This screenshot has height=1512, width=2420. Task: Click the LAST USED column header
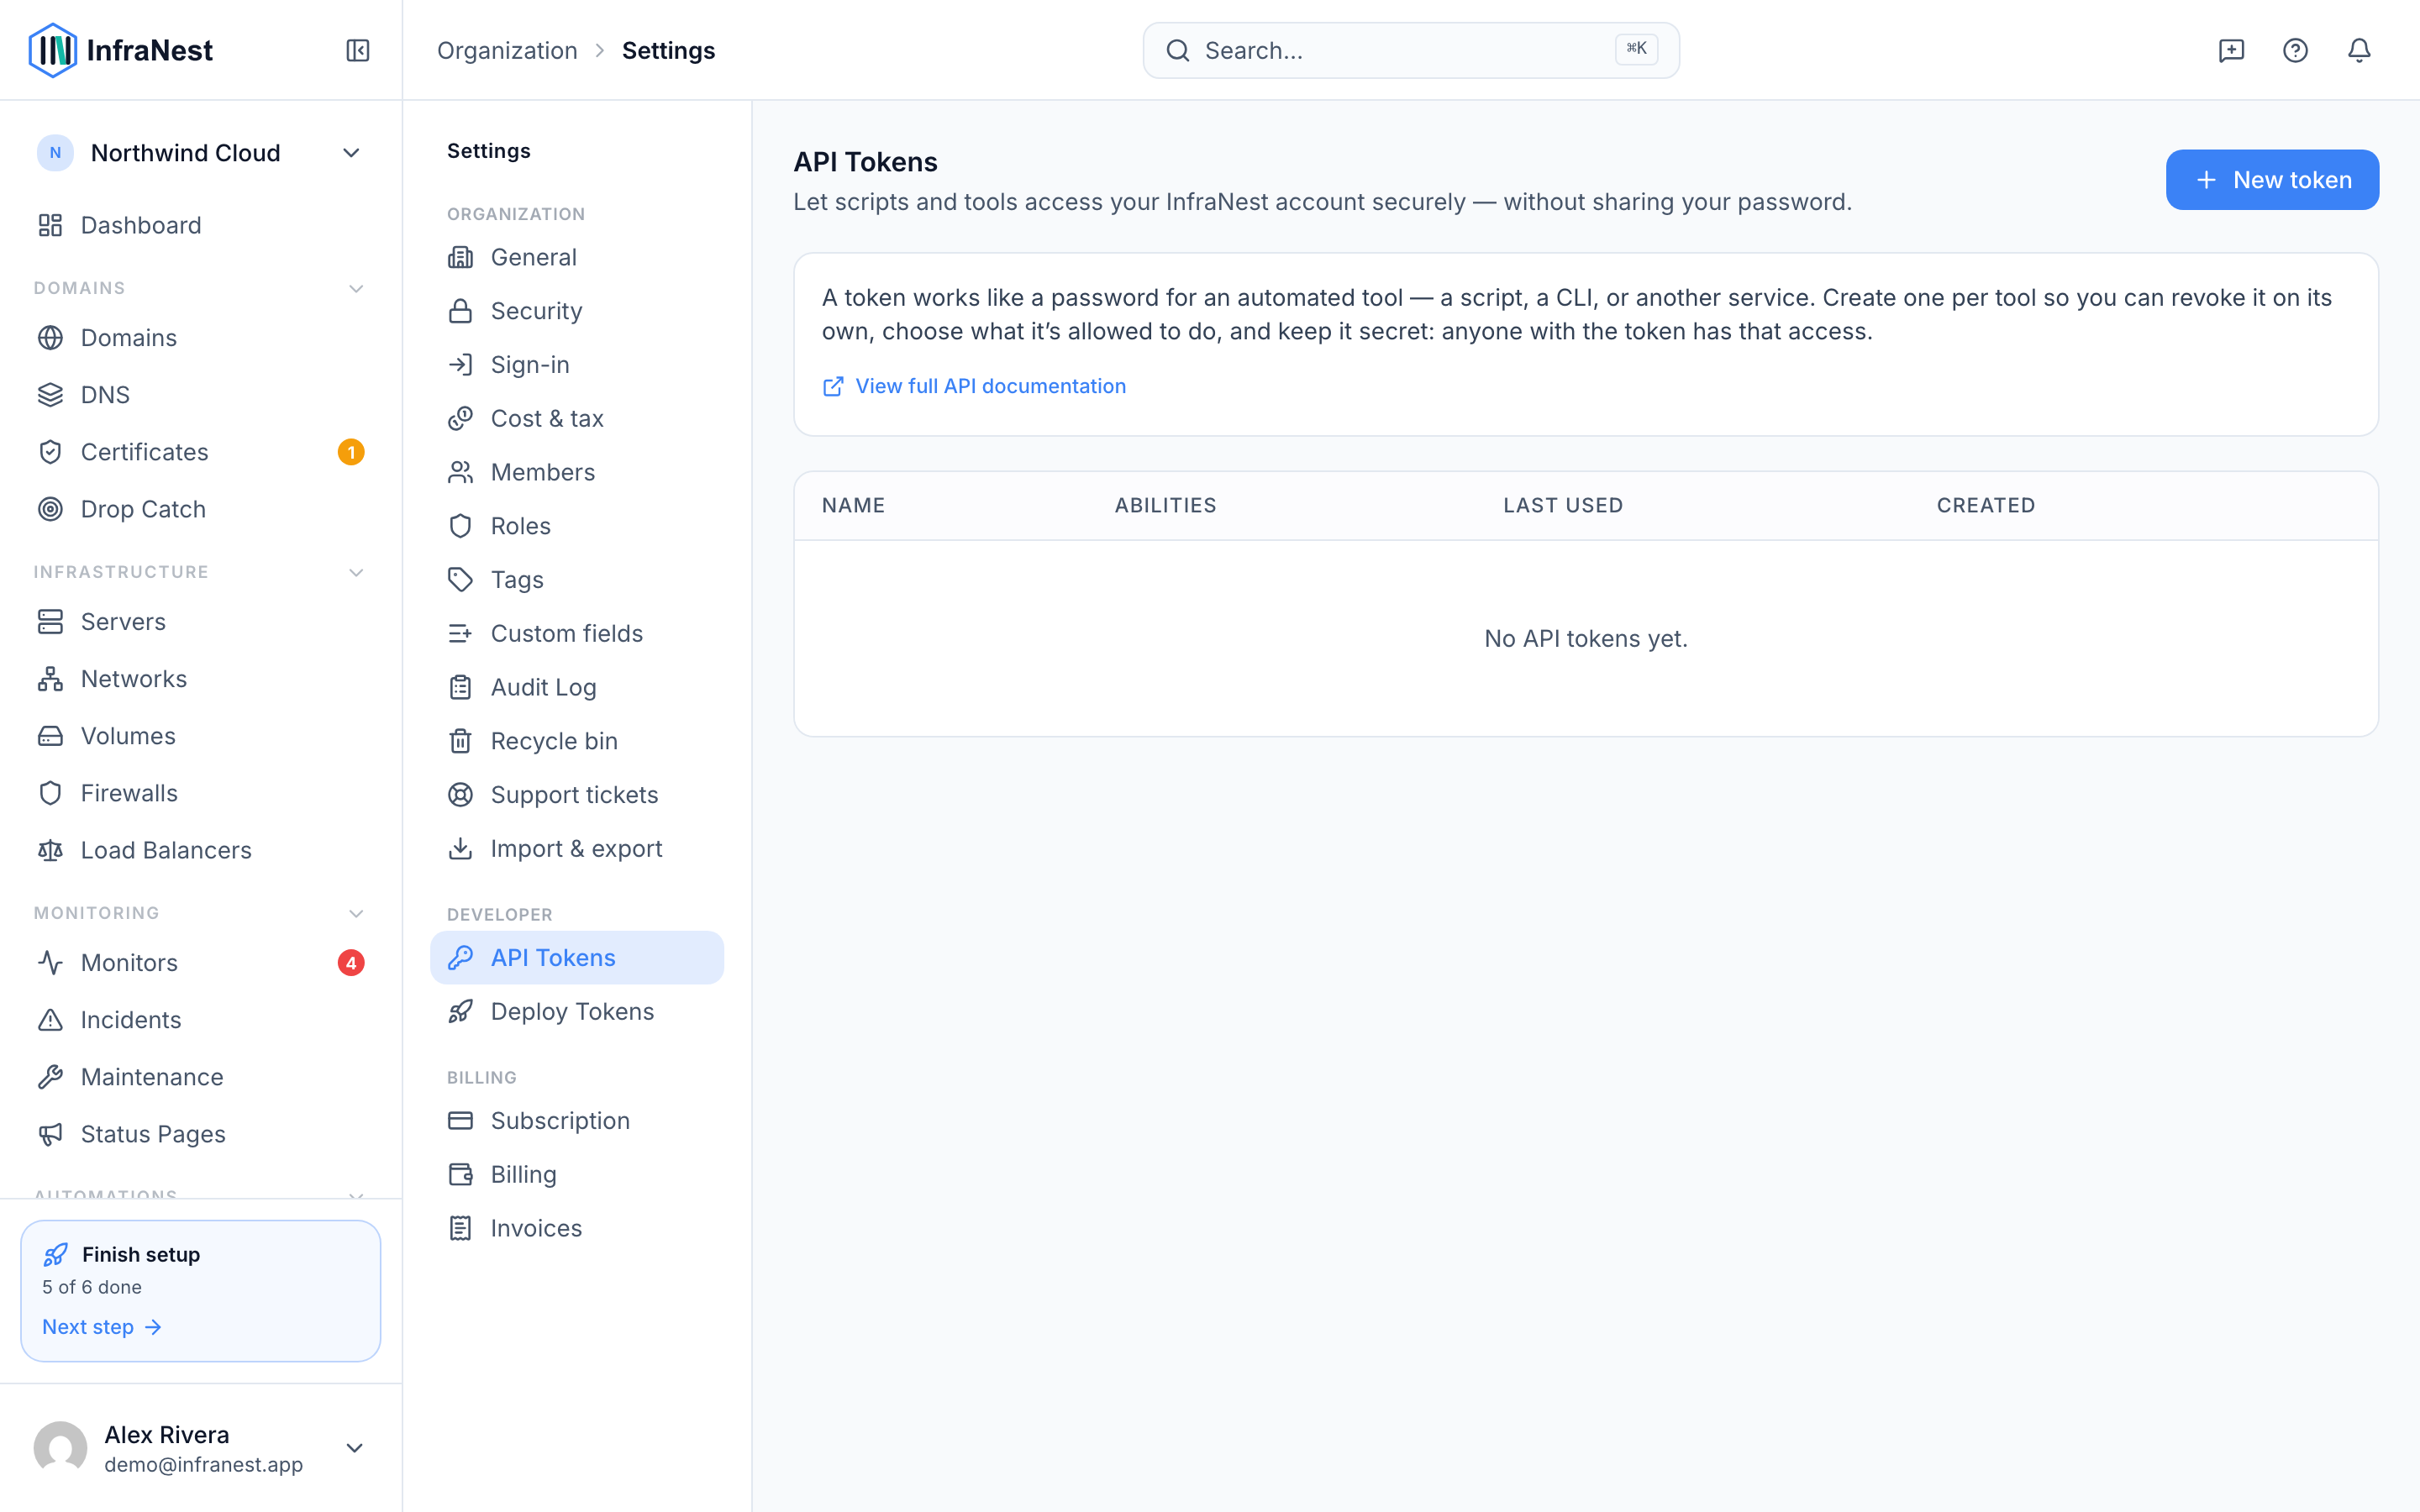coord(1563,506)
